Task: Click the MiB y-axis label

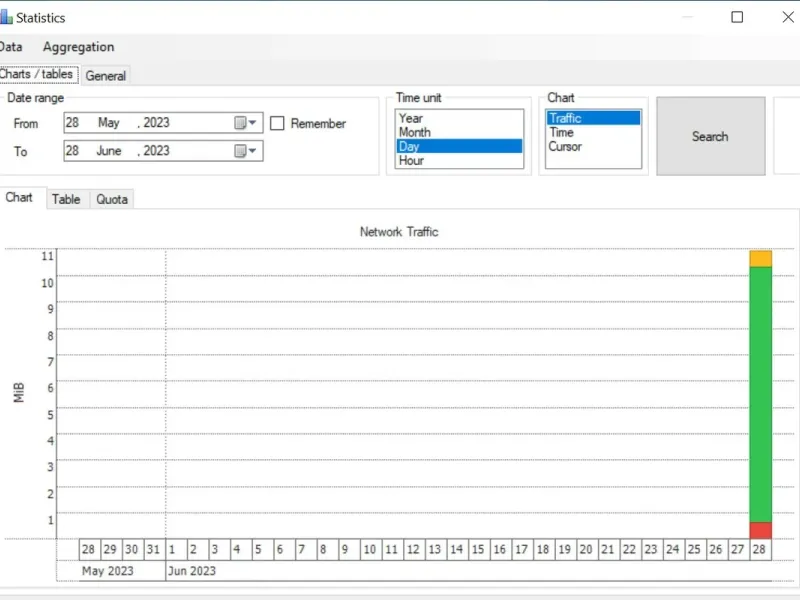Action: pyautogui.click(x=19, y=392)
